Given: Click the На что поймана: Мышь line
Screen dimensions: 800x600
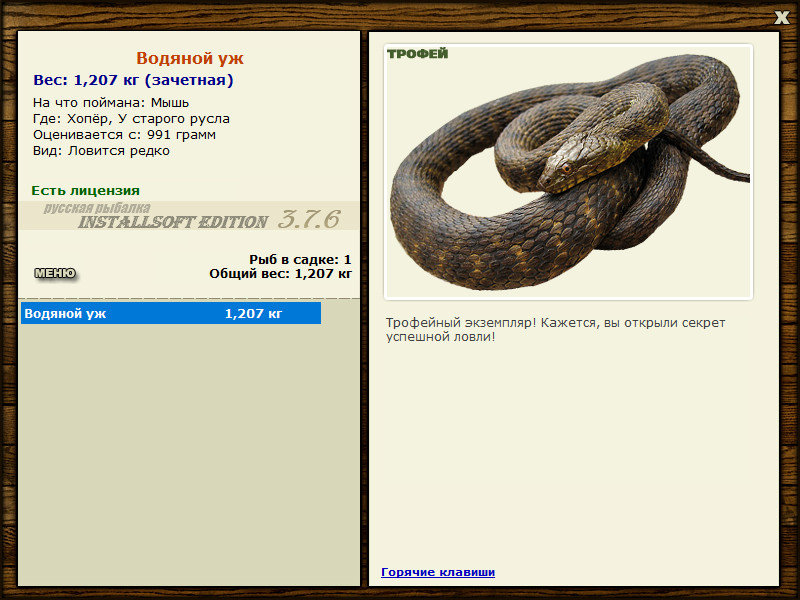Looking at the screenshot, I should tap(111, 103).
